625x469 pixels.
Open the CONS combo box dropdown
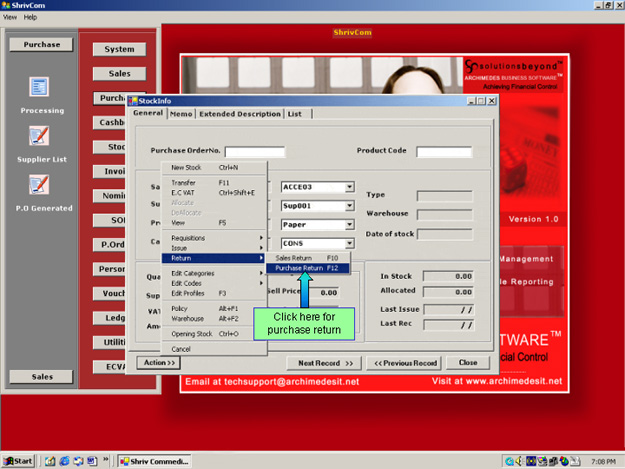pos(350,243)
